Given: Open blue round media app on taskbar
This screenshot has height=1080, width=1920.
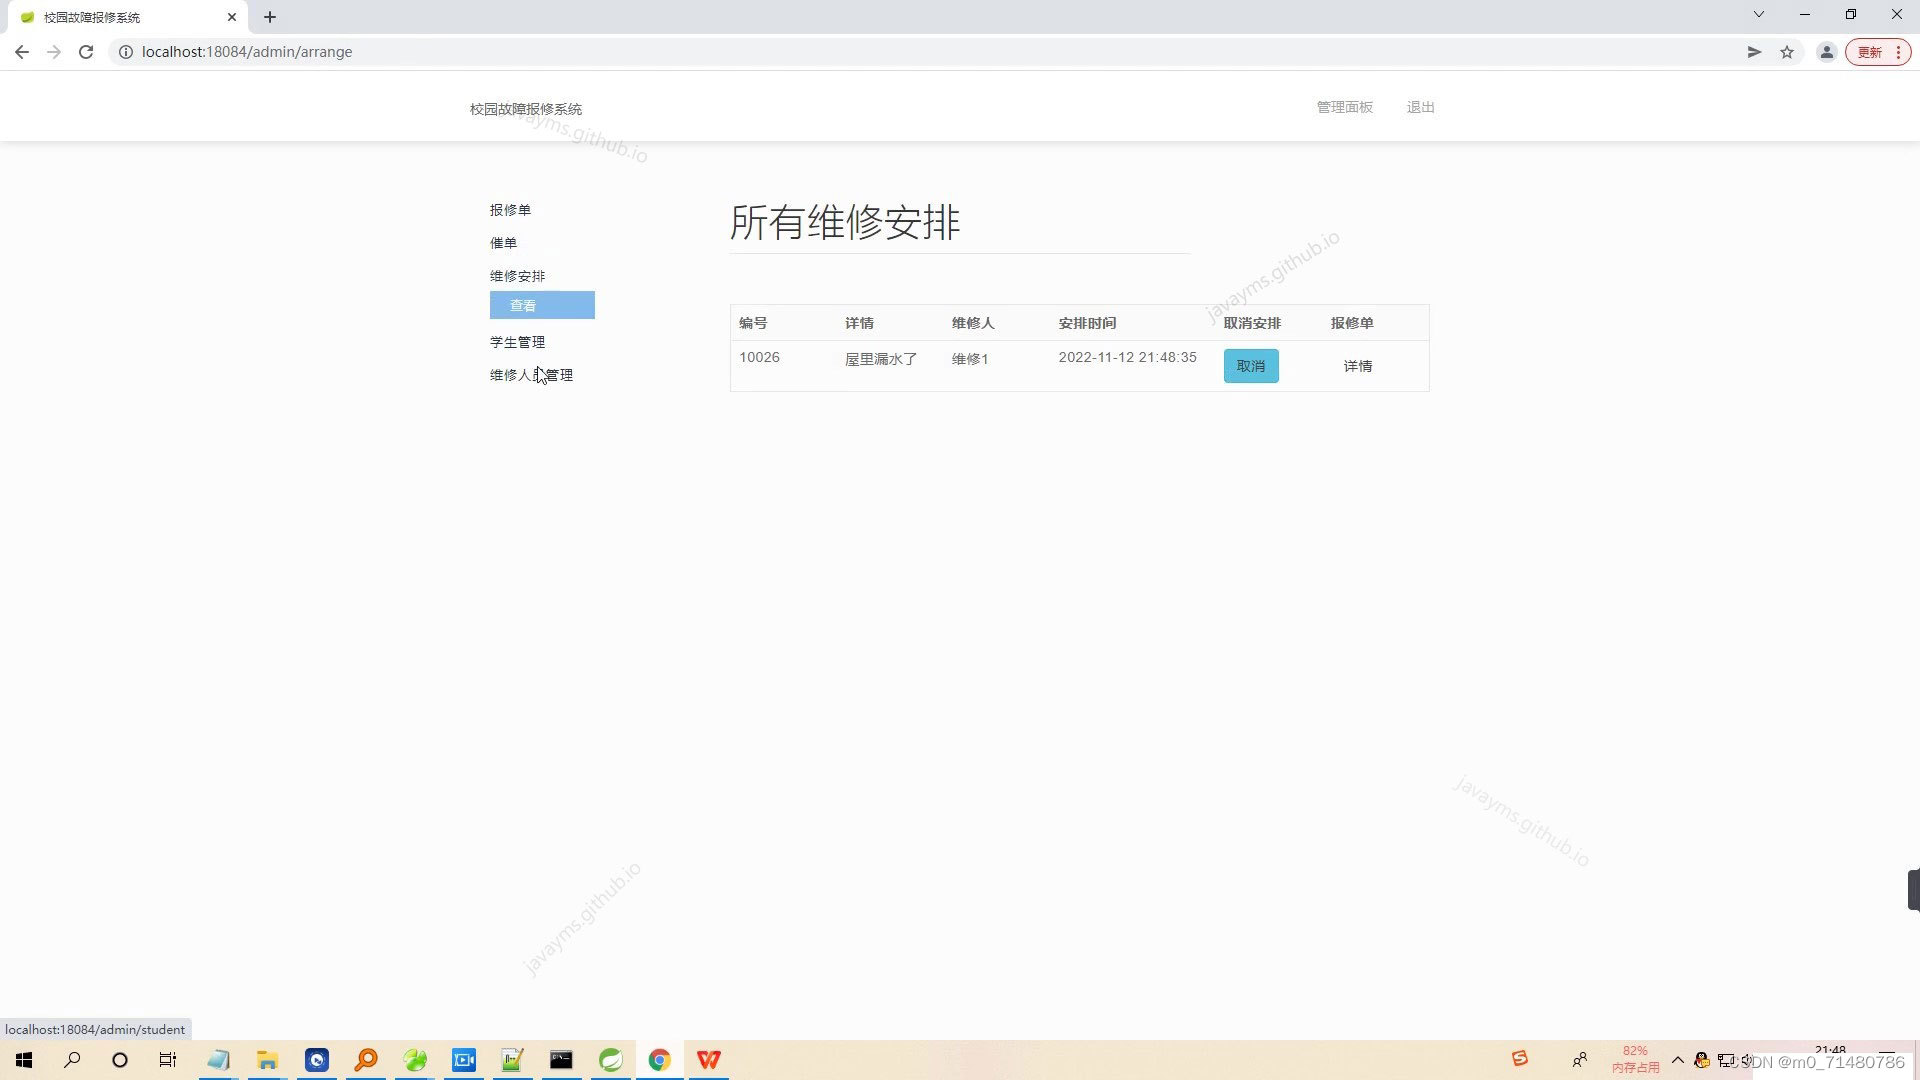Looking at the screenshot, I should pos(317,1060).
